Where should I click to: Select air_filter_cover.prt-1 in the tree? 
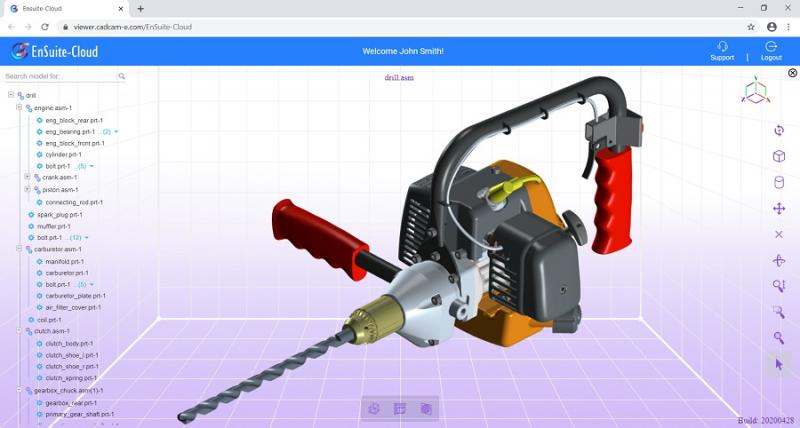[x=73, y=308]
